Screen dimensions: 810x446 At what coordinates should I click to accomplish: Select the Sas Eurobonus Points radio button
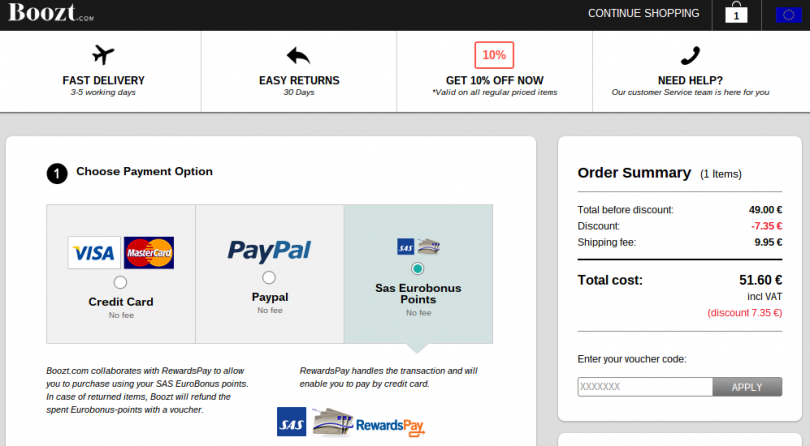point(417,269)
